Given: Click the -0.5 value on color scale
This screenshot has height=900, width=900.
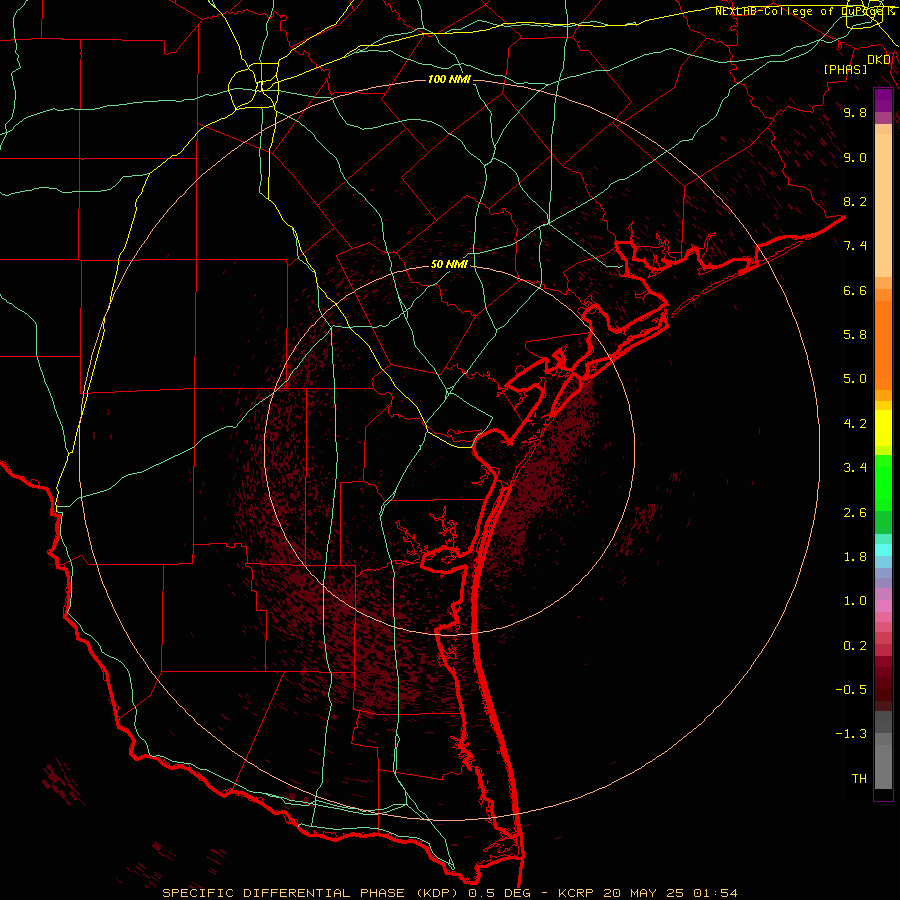Looking at the screenshot, I should [x=851, y=690].
